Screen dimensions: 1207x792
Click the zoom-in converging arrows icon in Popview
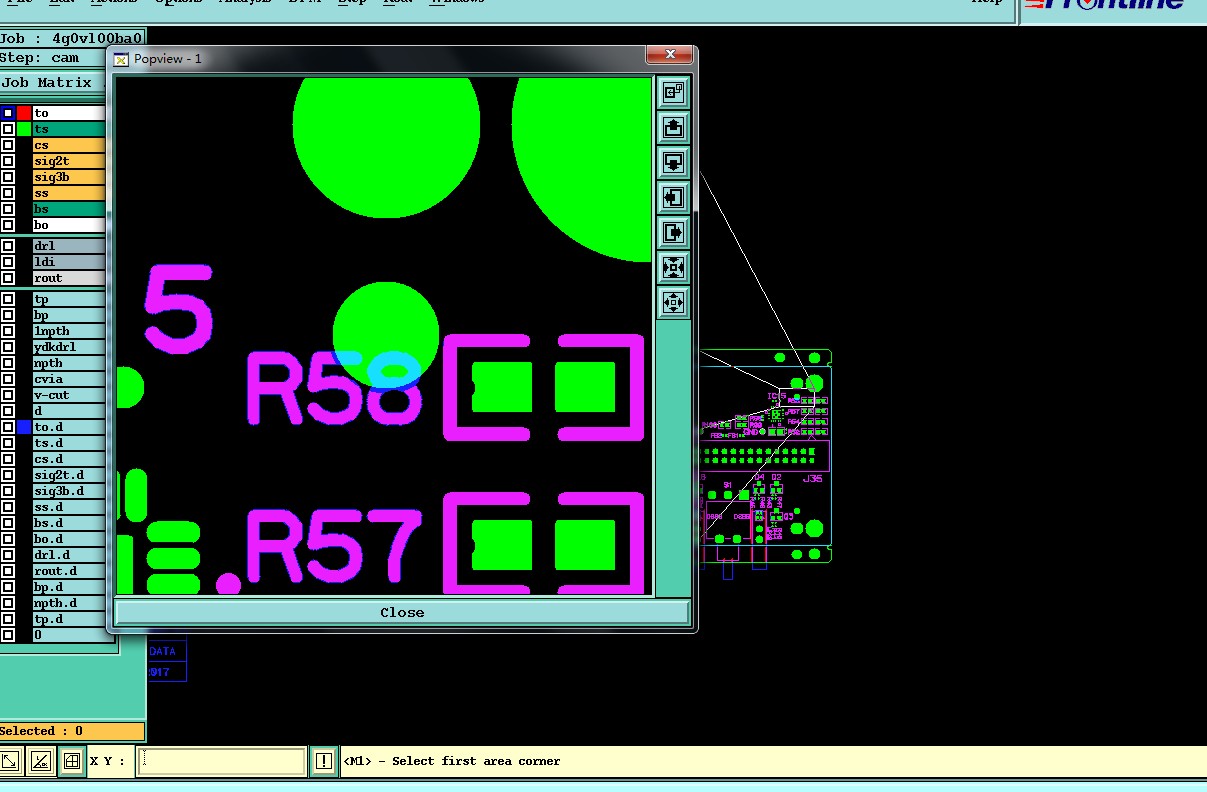[673, 267]
